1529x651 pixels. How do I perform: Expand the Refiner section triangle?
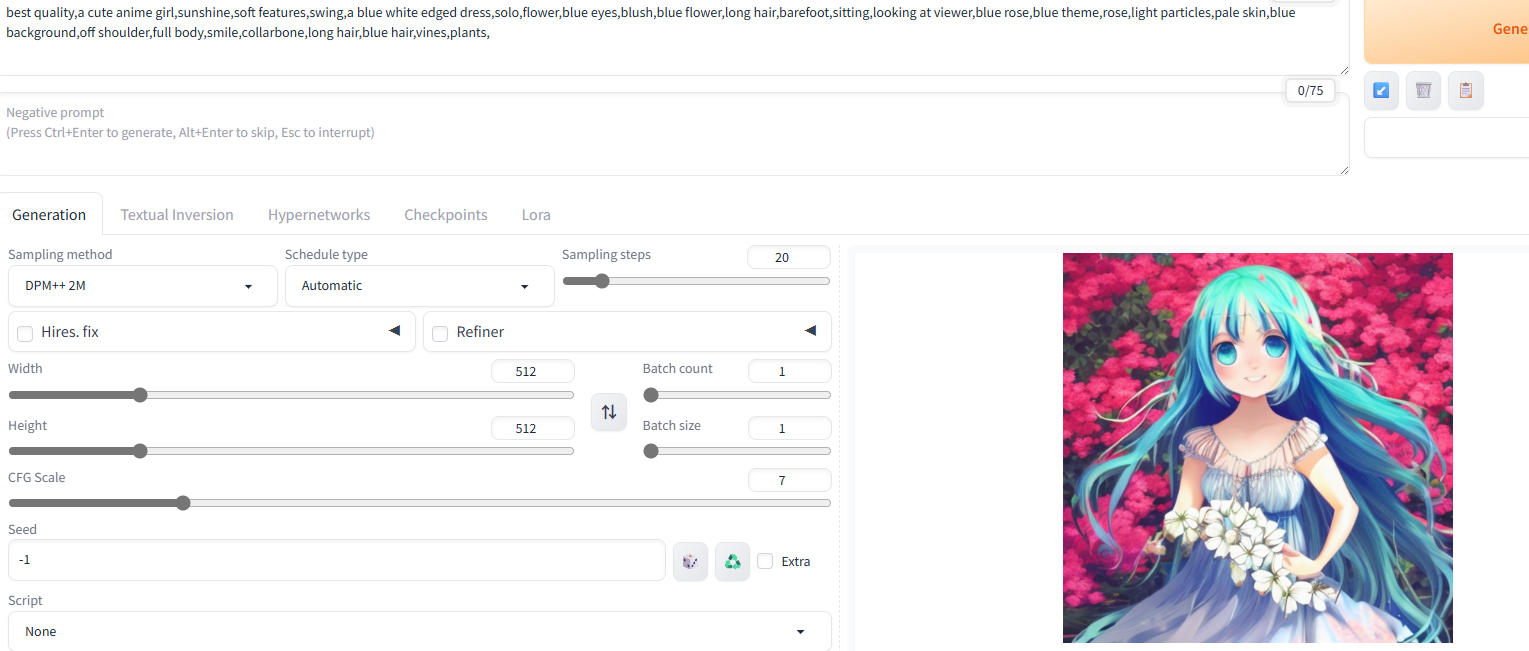(x=810, y=331)
